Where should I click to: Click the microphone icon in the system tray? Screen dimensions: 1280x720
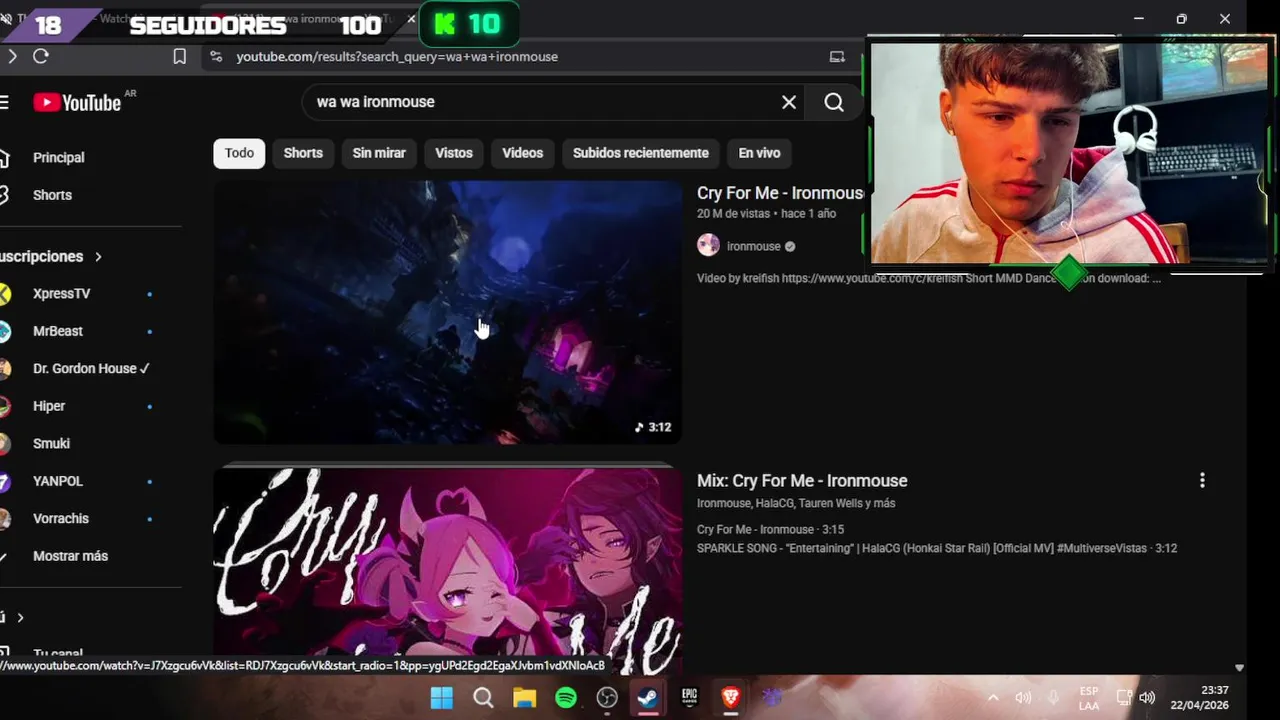pyautogui.click(x=1053, y=698)
